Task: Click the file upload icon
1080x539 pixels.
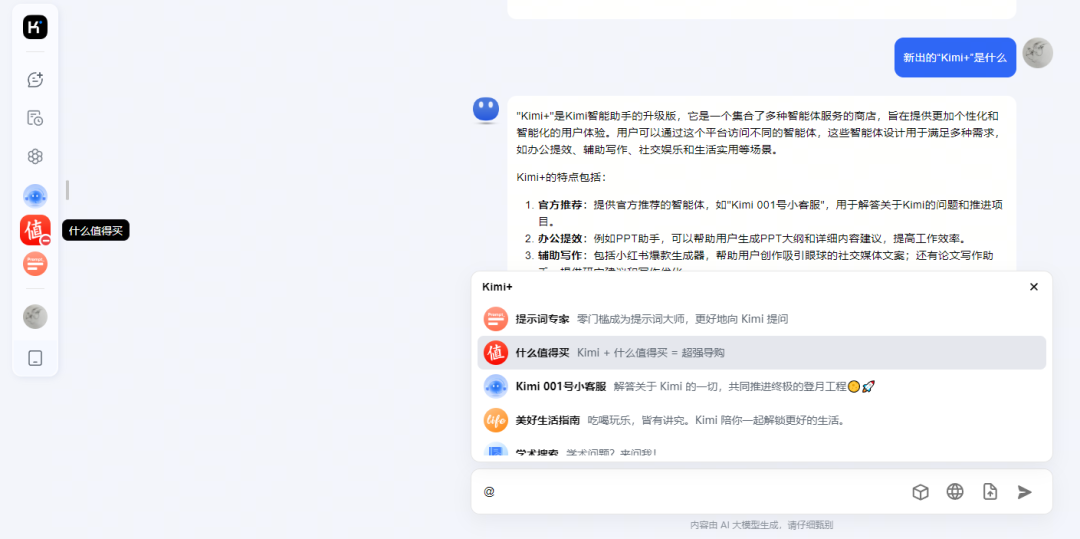Action: (x=990, y=492)
